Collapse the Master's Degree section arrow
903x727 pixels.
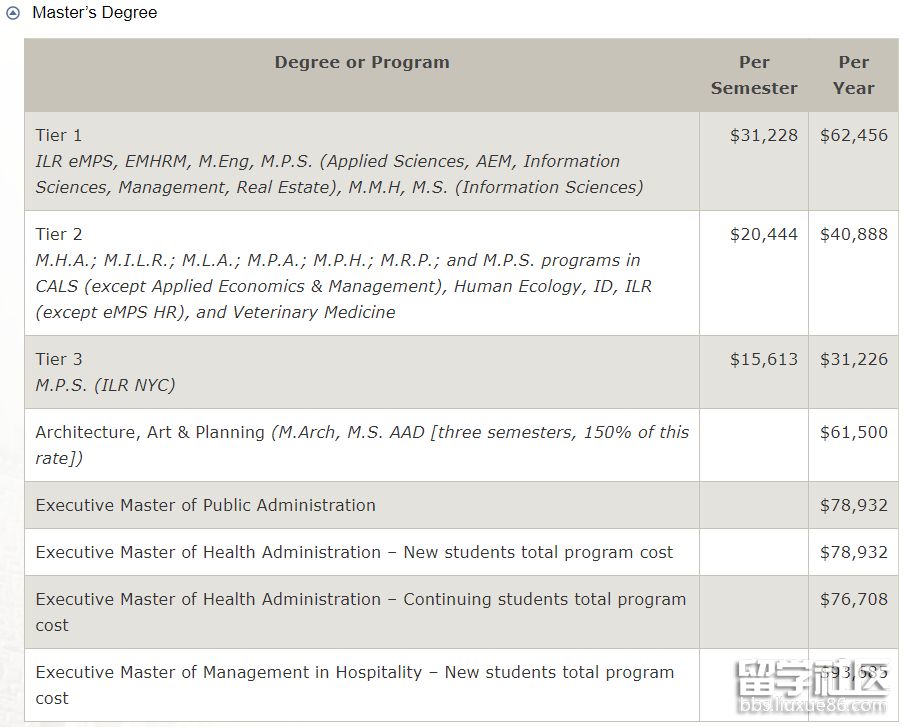tap(13, 13)
